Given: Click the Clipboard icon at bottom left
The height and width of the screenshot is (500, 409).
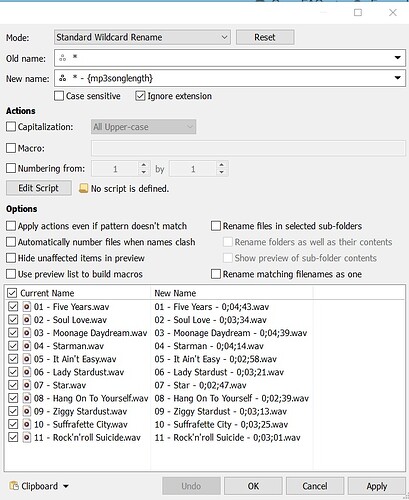Looking at the screenshot, I should point(14,486).
